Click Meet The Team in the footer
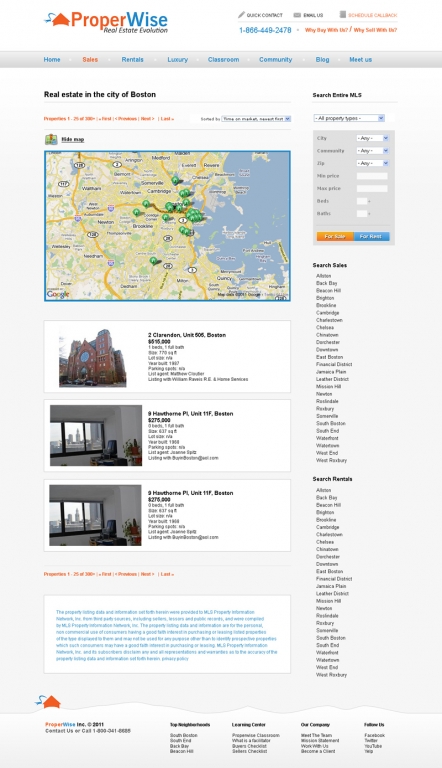Viewport: 442px width, 768px height. click(316, 735)
